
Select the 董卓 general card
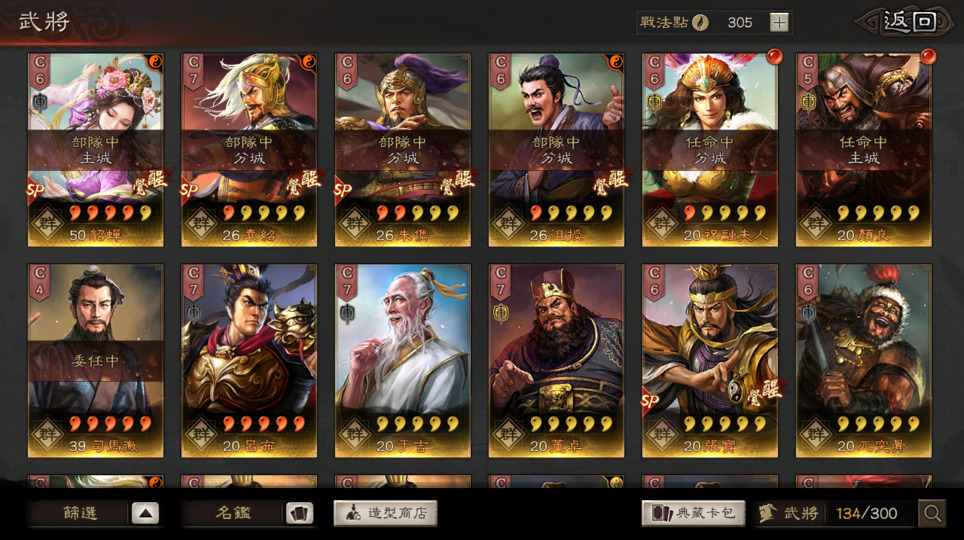click(x=556, y=360)
